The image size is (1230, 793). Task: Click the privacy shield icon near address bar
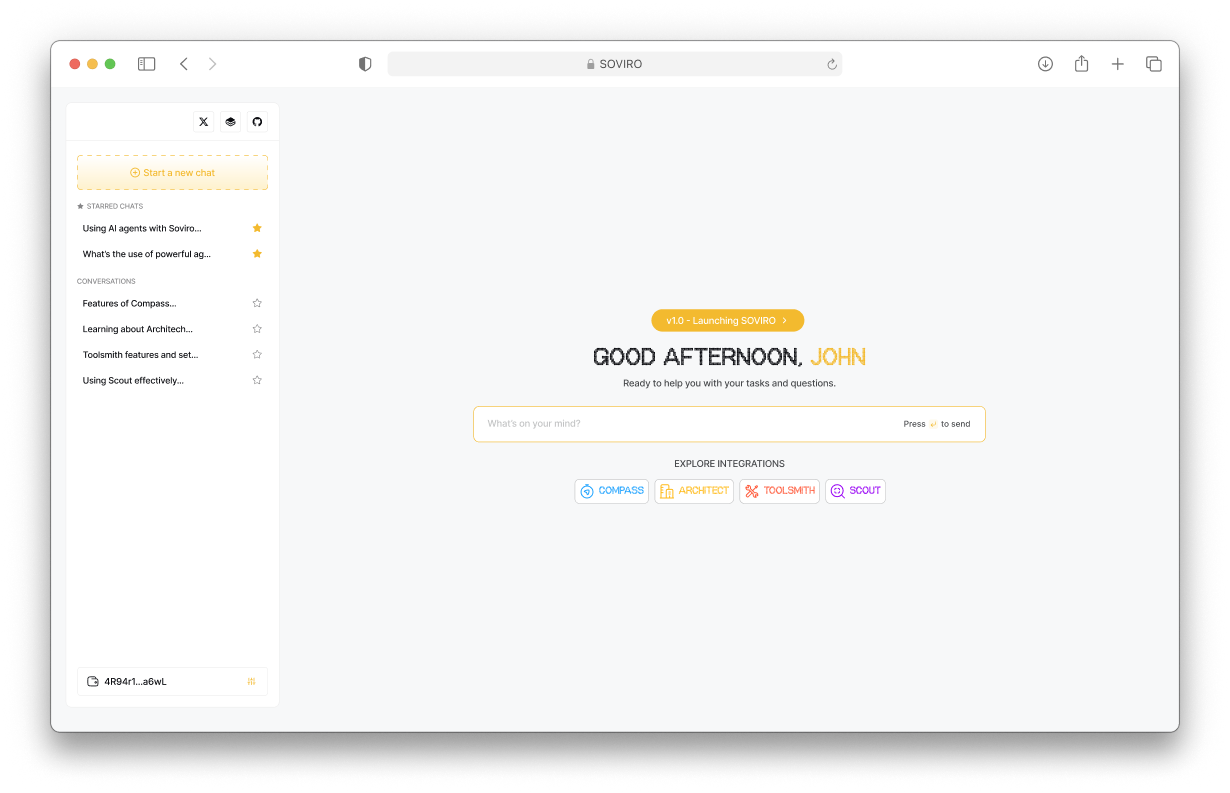tap(365, 64)
